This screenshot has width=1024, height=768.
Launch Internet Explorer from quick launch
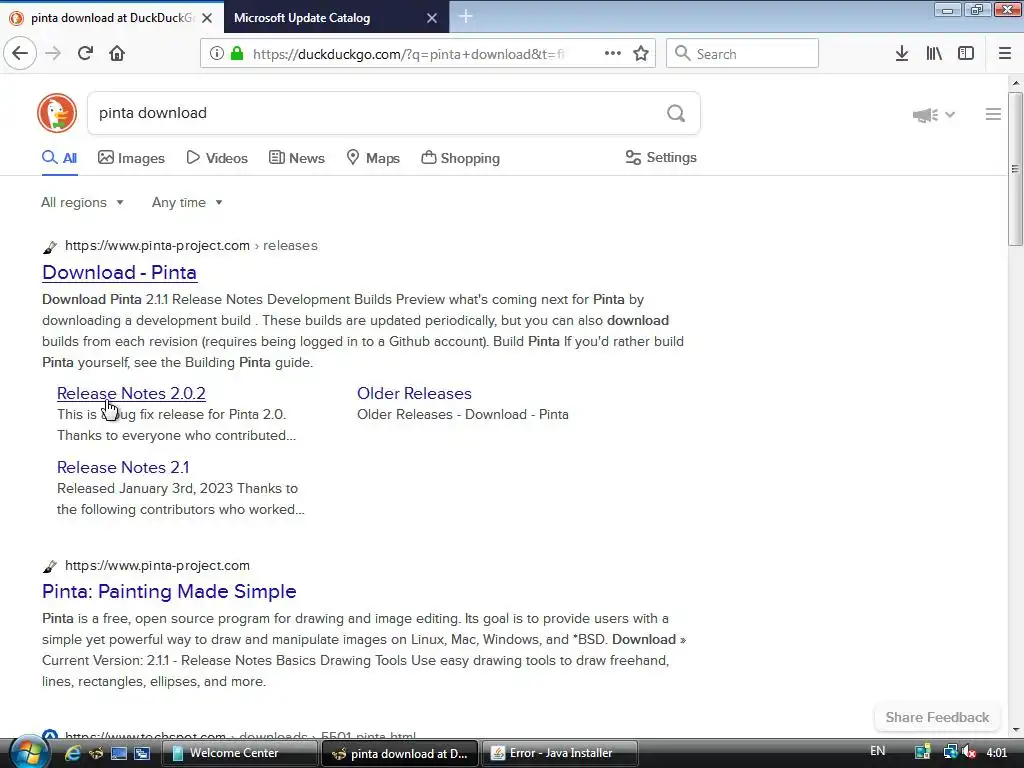pyautogui.click(x=73, y=753)
